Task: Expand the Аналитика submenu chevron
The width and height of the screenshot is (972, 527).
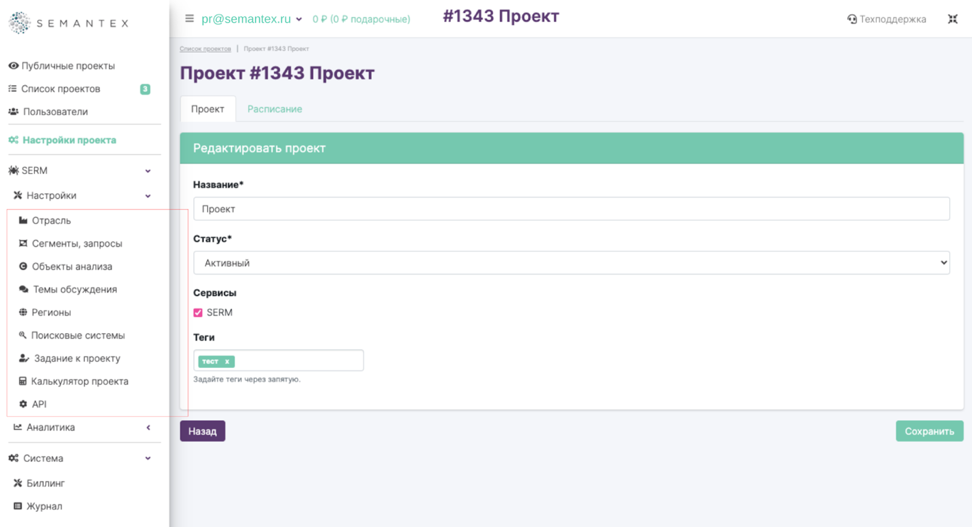Action: coord(148,428)
